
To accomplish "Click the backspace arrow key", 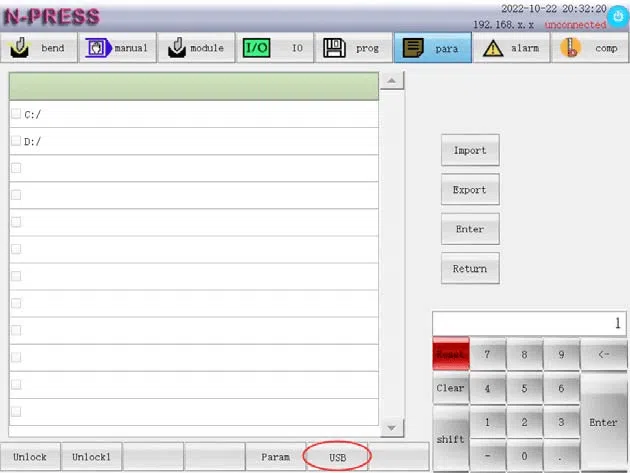I will [603, 354].
